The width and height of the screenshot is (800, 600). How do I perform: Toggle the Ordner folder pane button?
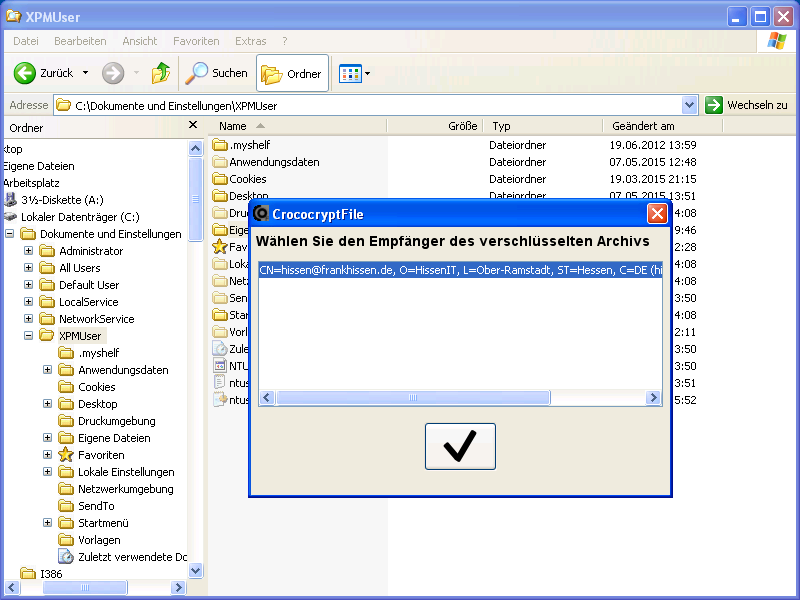point(292,73)
